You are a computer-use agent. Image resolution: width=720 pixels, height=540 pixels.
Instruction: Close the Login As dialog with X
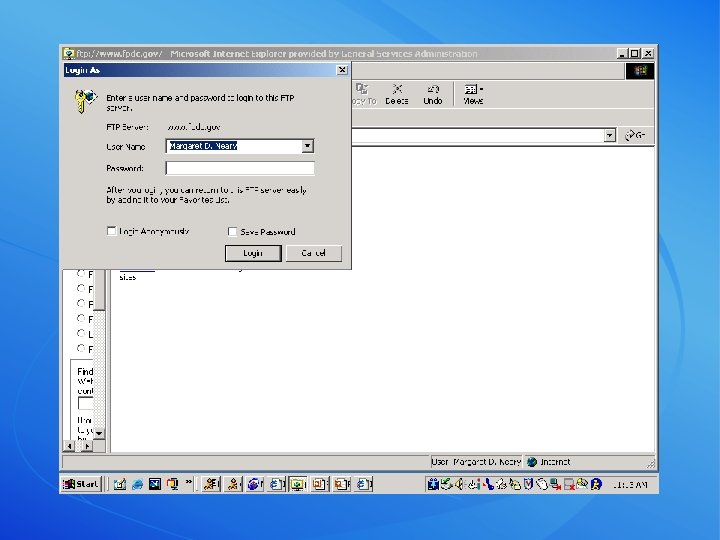[x=342, y=70]
